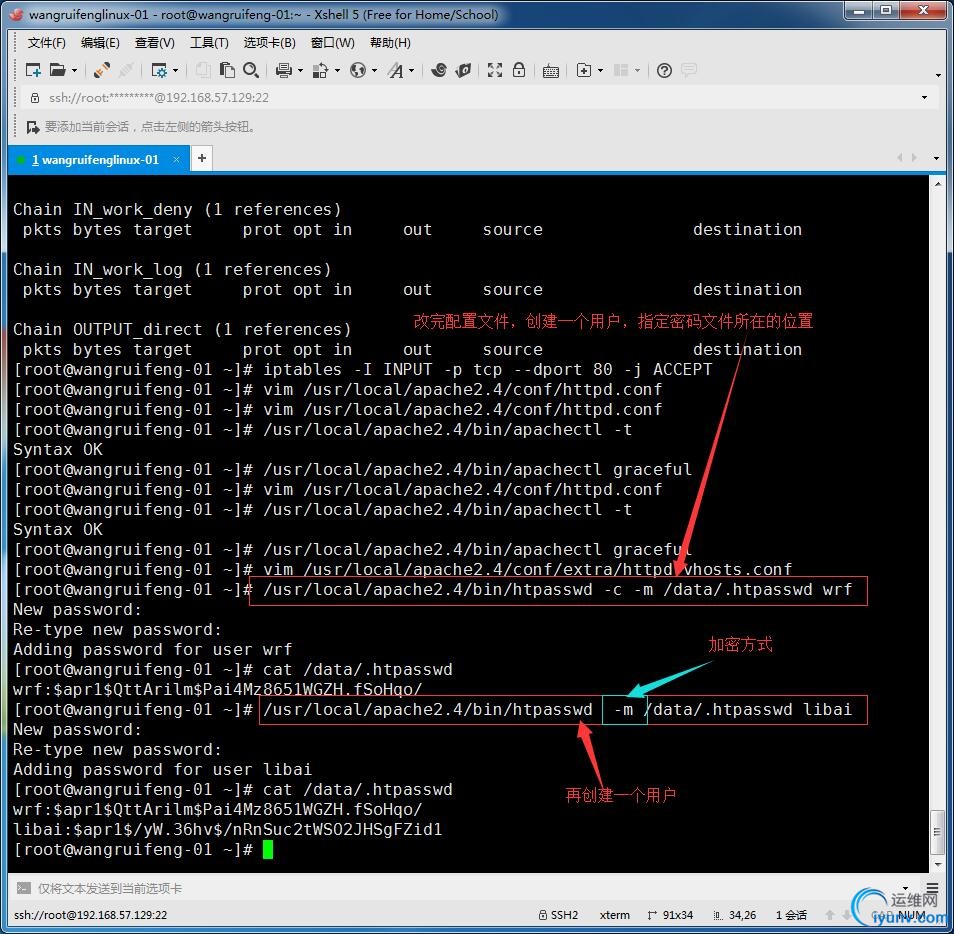Image resolution: width=954 pixels, height=934 pixels.
Task: Click the Copy toolbar icon
Action: point(203,71)
